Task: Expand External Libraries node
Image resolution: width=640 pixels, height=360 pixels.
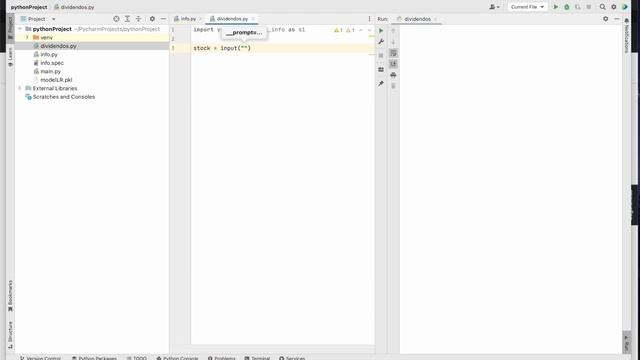Action: point(20,88)
